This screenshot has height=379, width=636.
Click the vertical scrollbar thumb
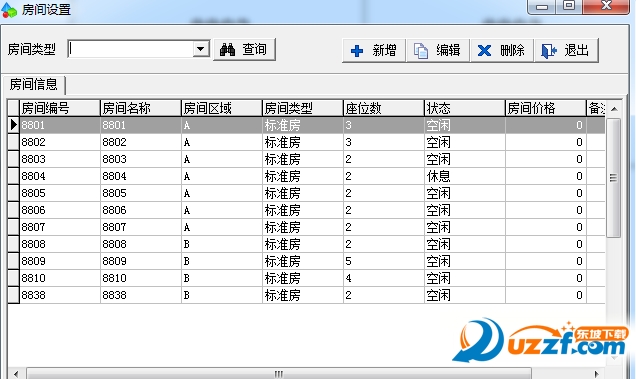pos(614,178)
